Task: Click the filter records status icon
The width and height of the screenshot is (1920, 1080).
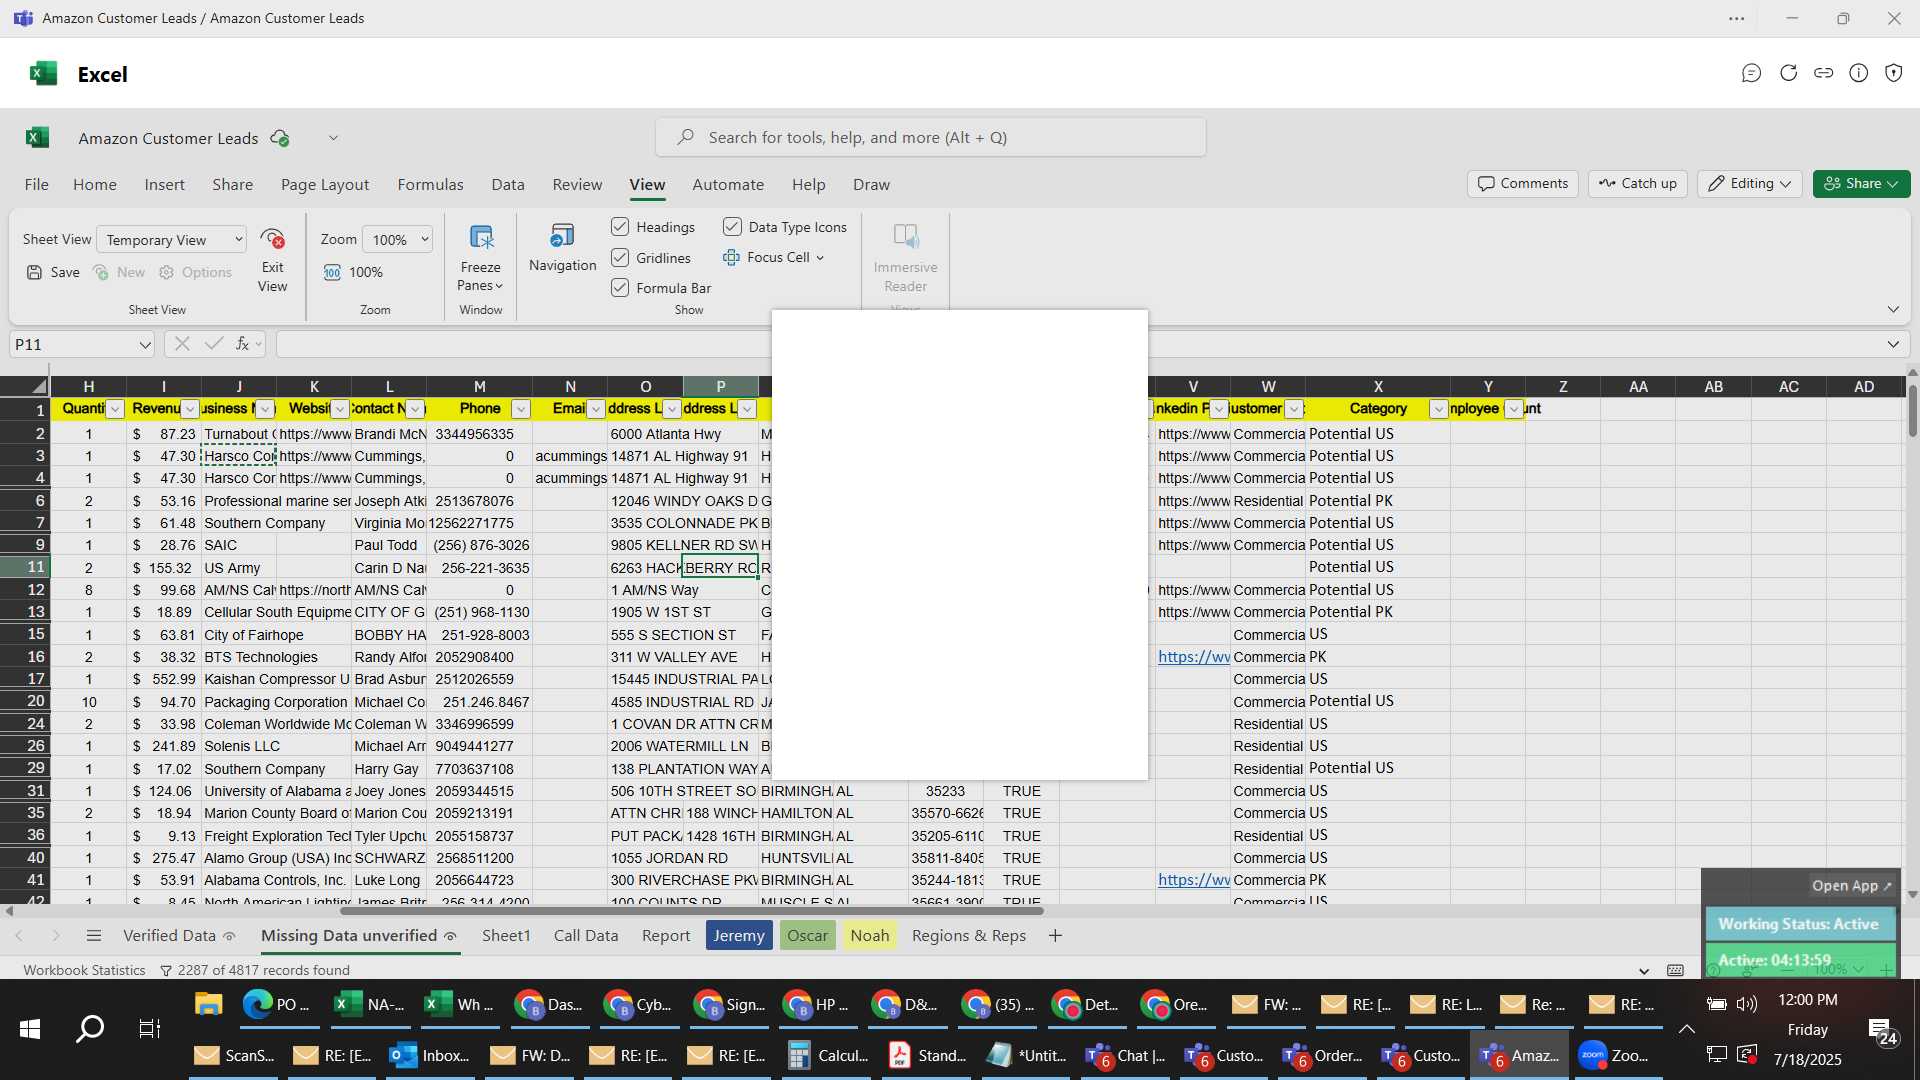Action: 166,970
